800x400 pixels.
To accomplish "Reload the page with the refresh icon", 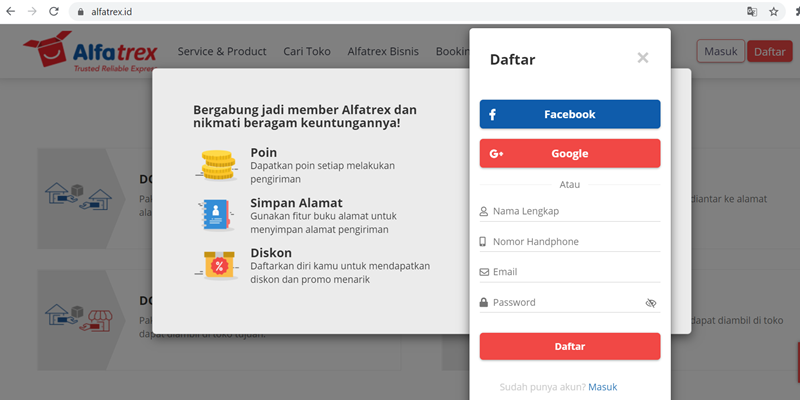I will click(x=54, y=11).
